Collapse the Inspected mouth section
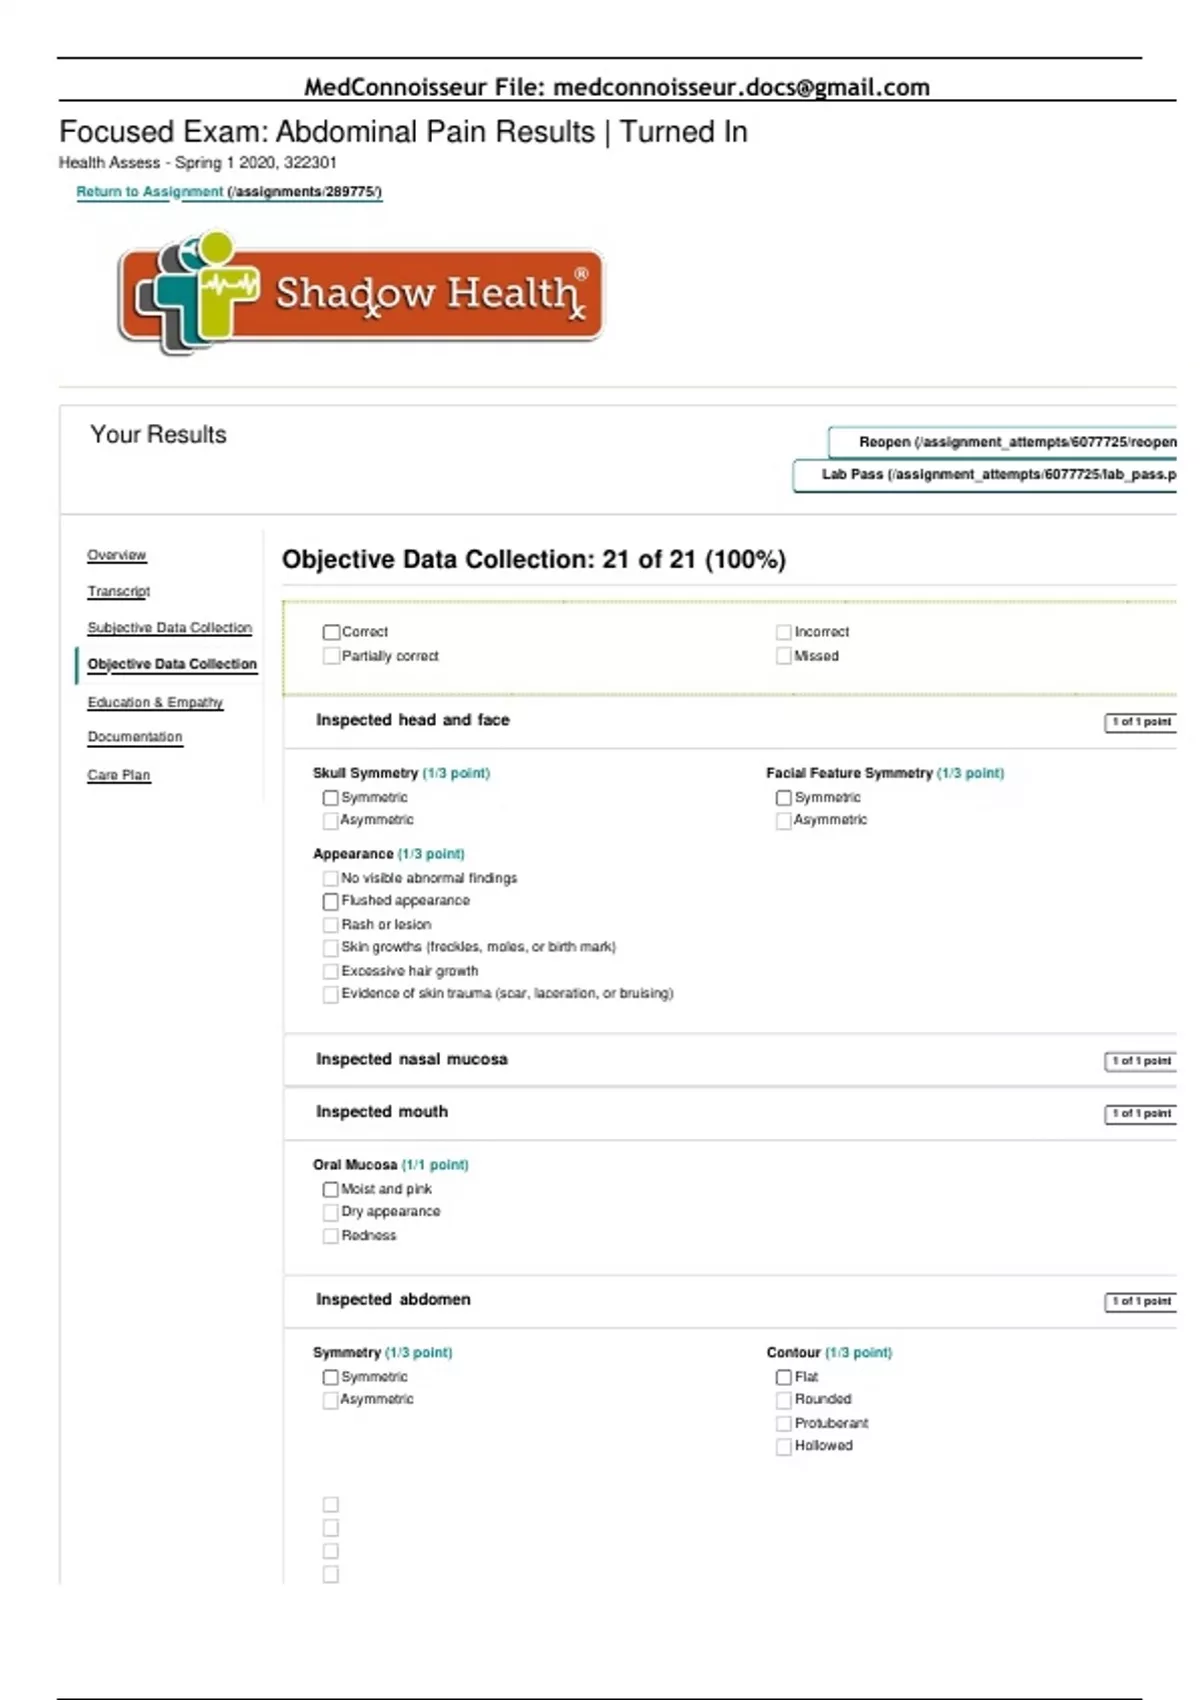 (382, 1112)
